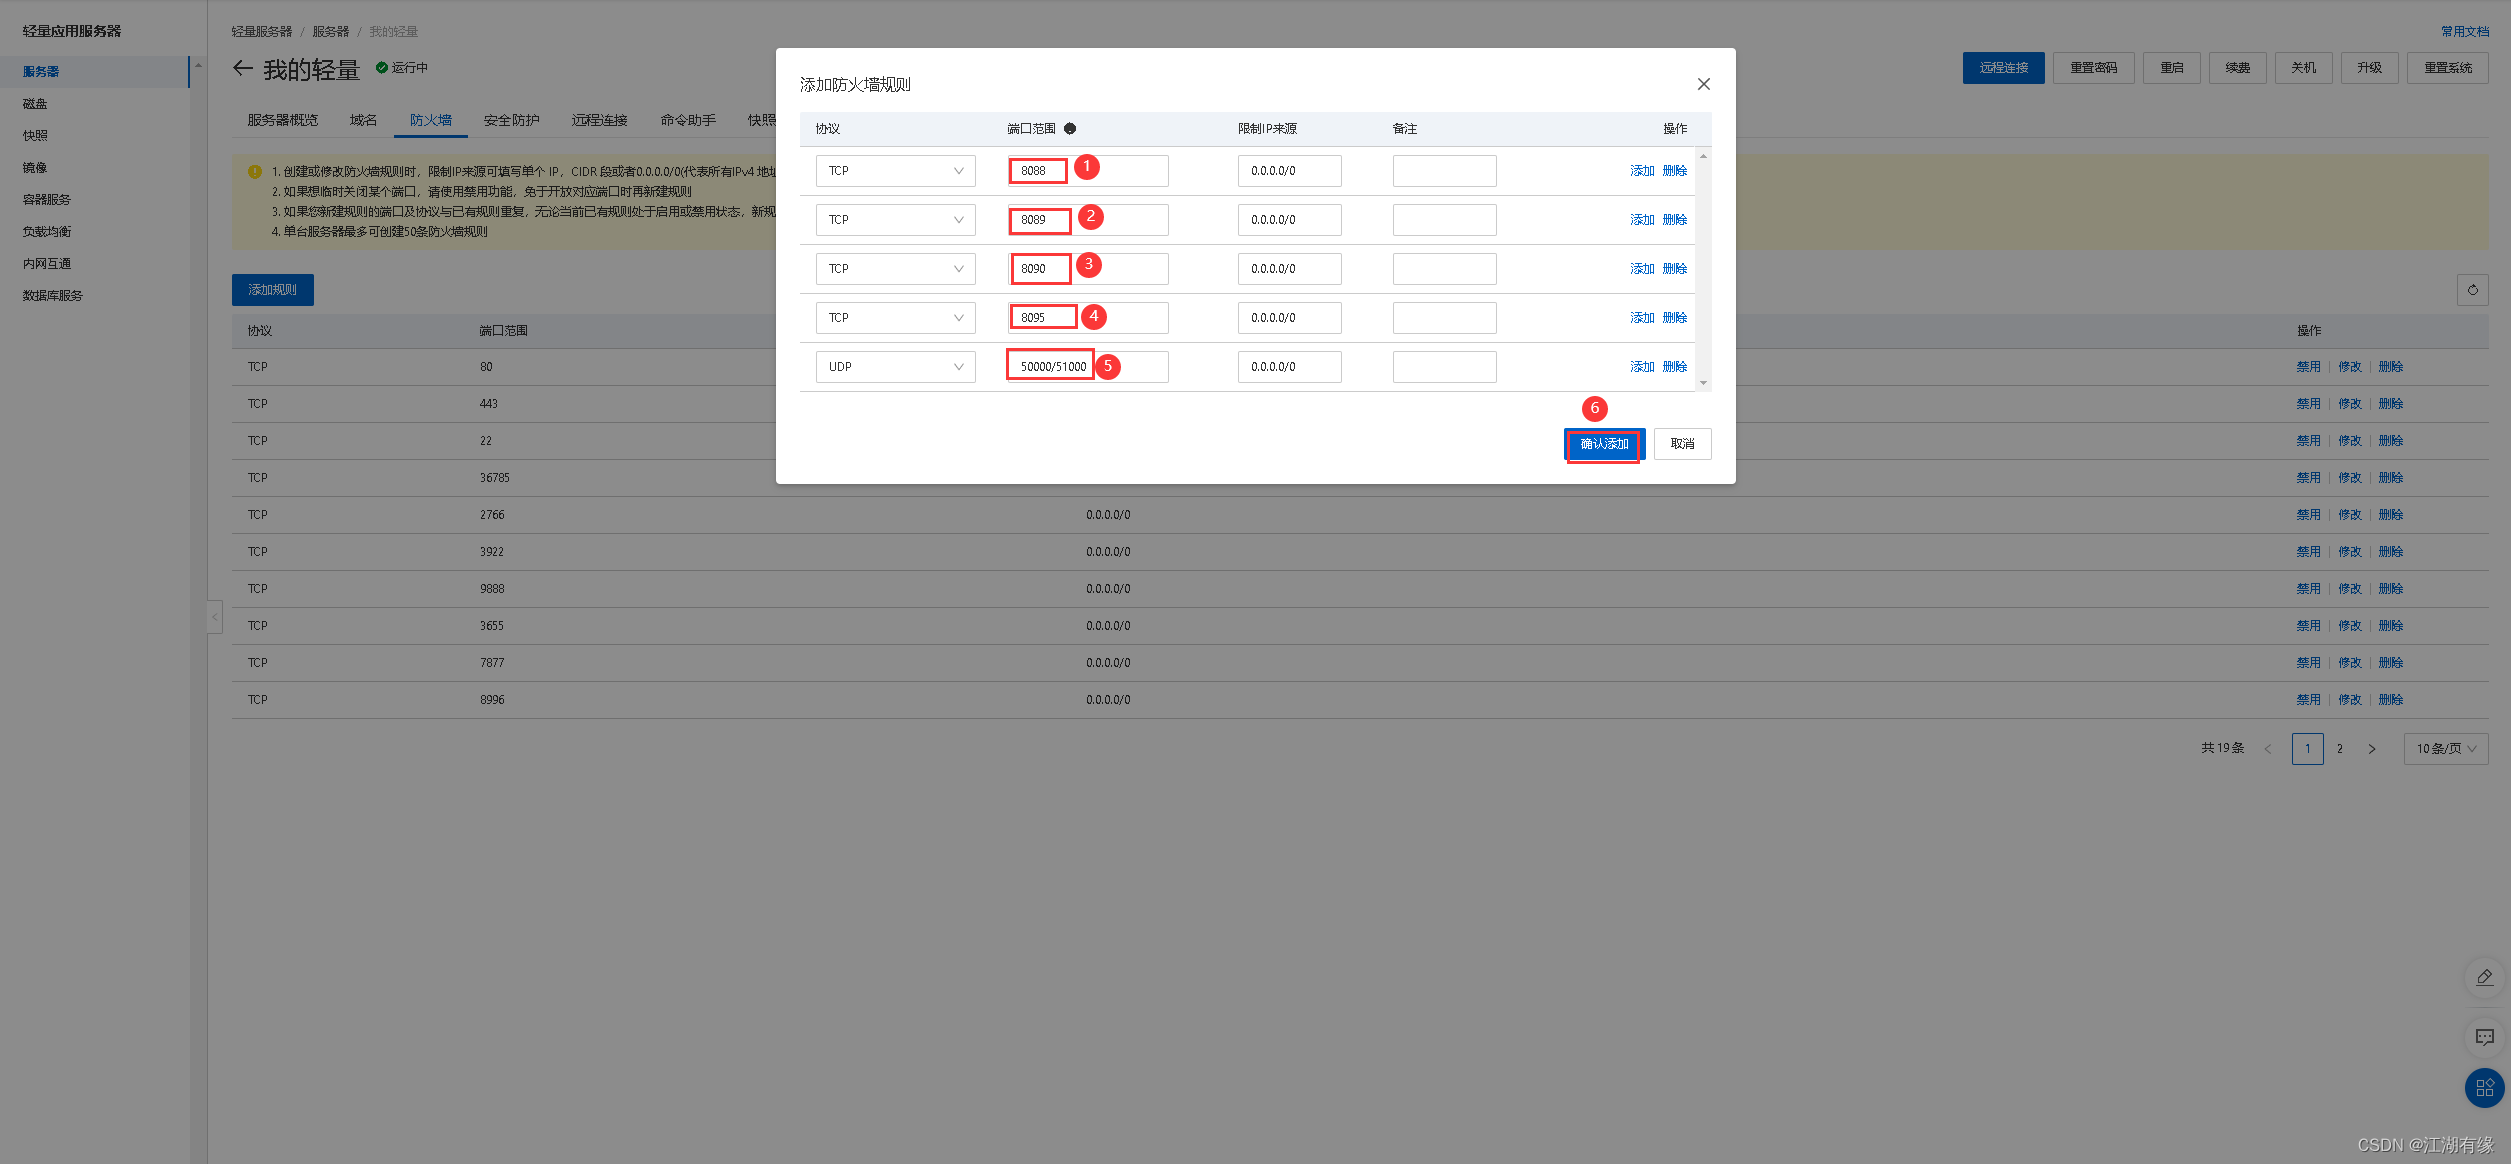The height and width of the screenshot is (1164, 2511).
Task: Switch to the 安全防护 tab
Action: coord(511,121)
